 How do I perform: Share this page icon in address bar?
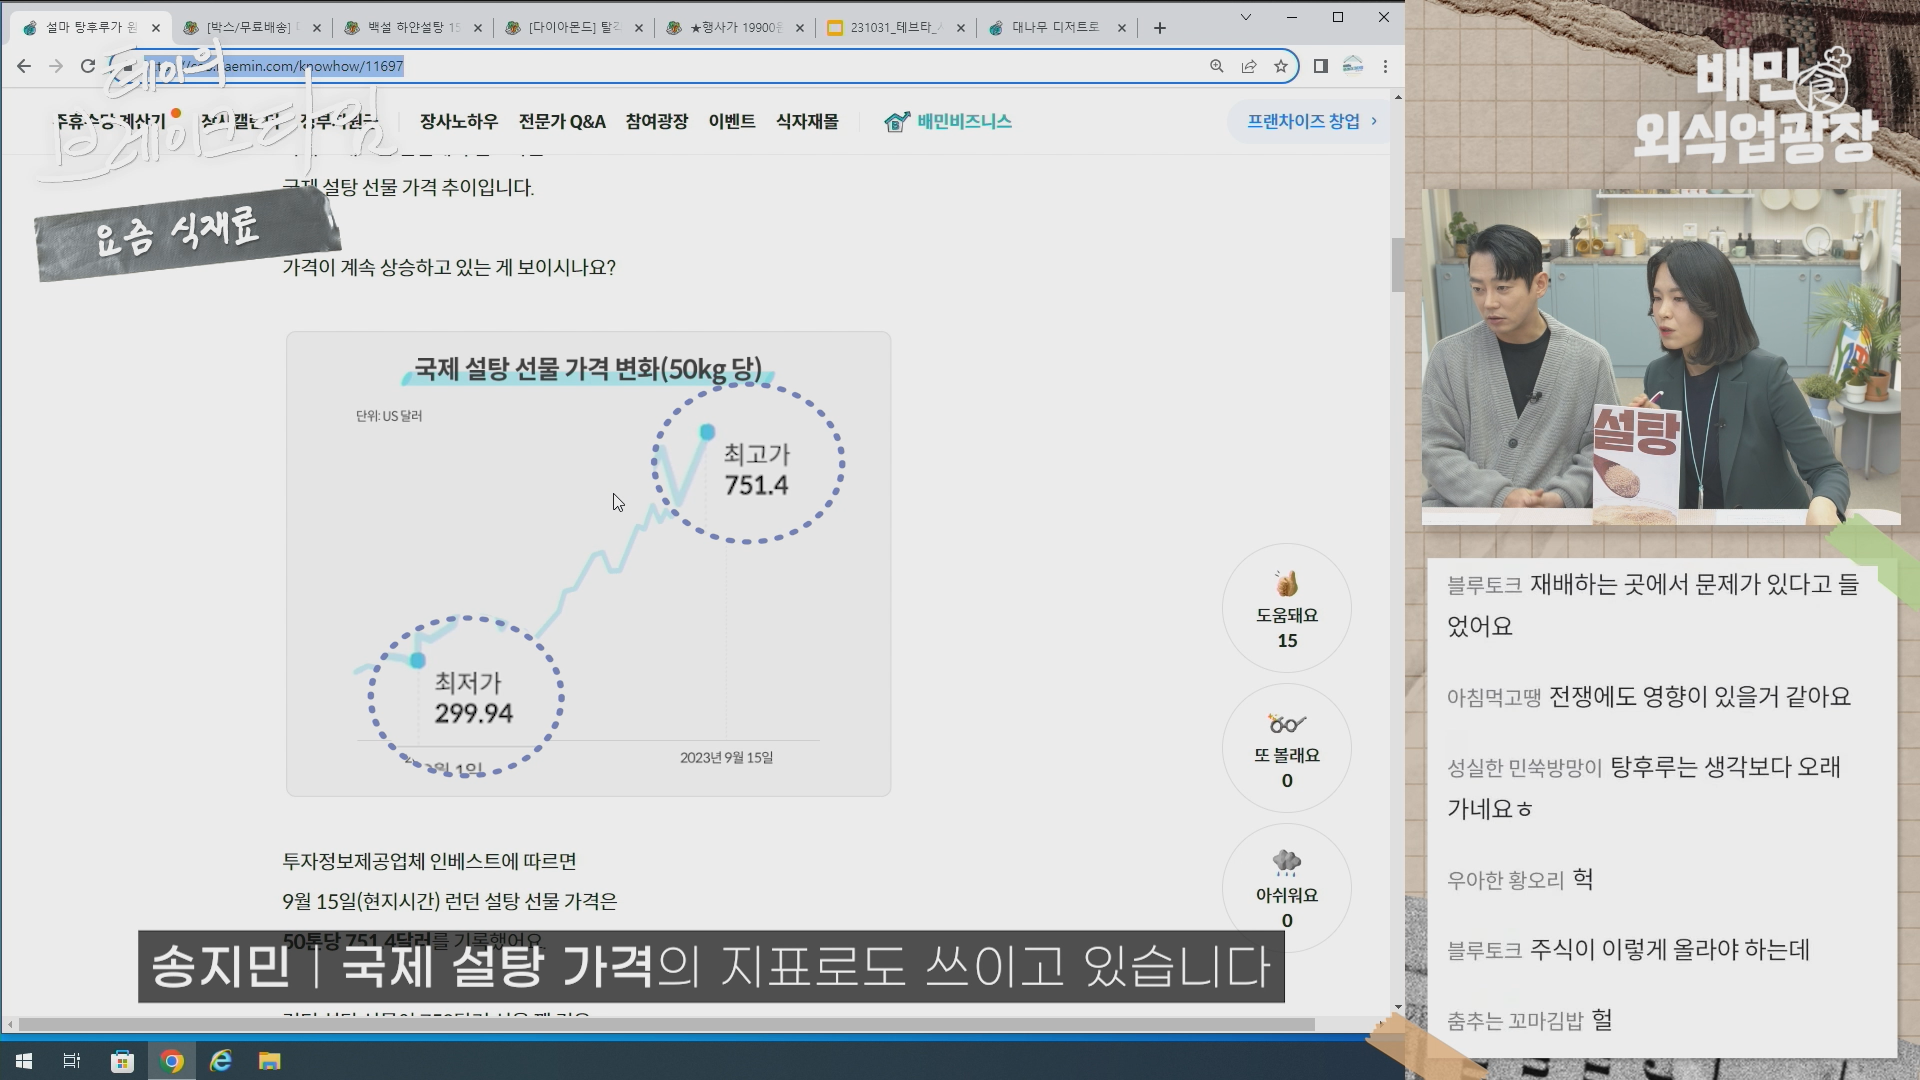(x=1249, y=66)
